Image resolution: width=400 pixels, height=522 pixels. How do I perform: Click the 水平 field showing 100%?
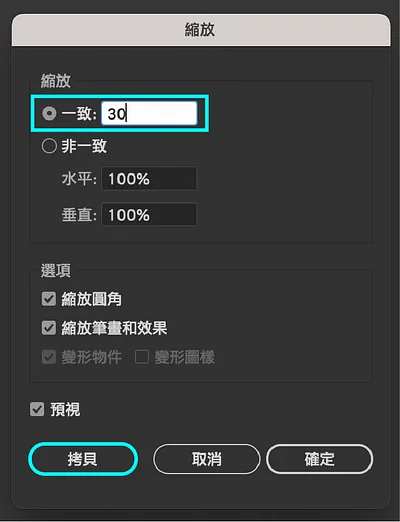tap(149, 179)
